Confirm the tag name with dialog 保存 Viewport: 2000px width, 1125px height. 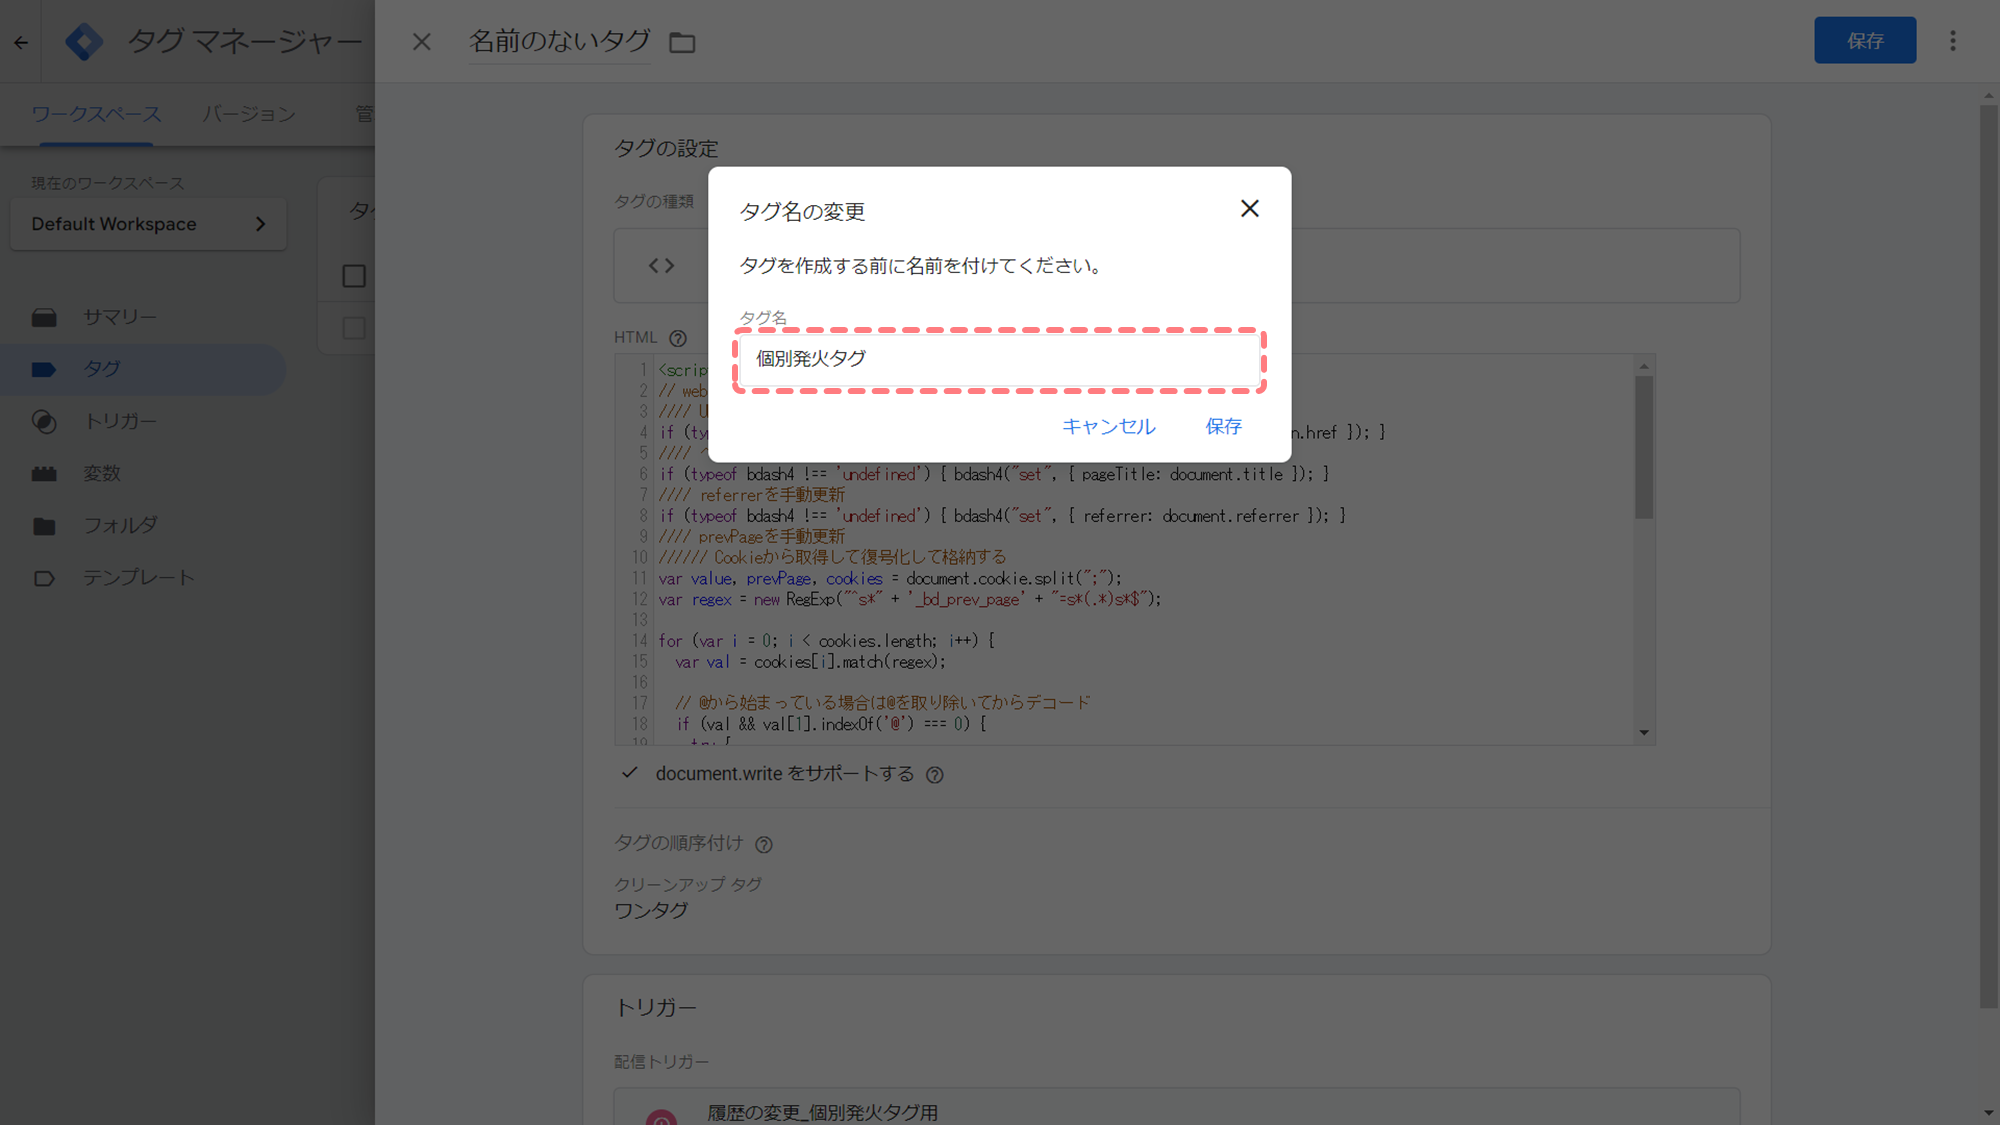[x=1223, y=427]
